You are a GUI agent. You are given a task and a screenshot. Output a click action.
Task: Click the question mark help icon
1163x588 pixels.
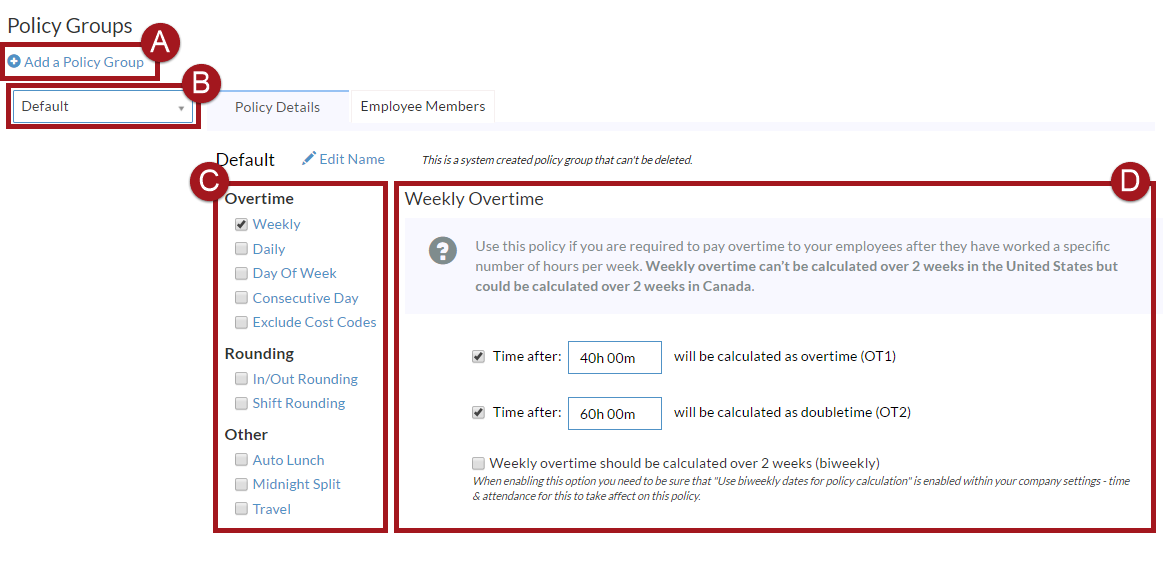(443, 251)
